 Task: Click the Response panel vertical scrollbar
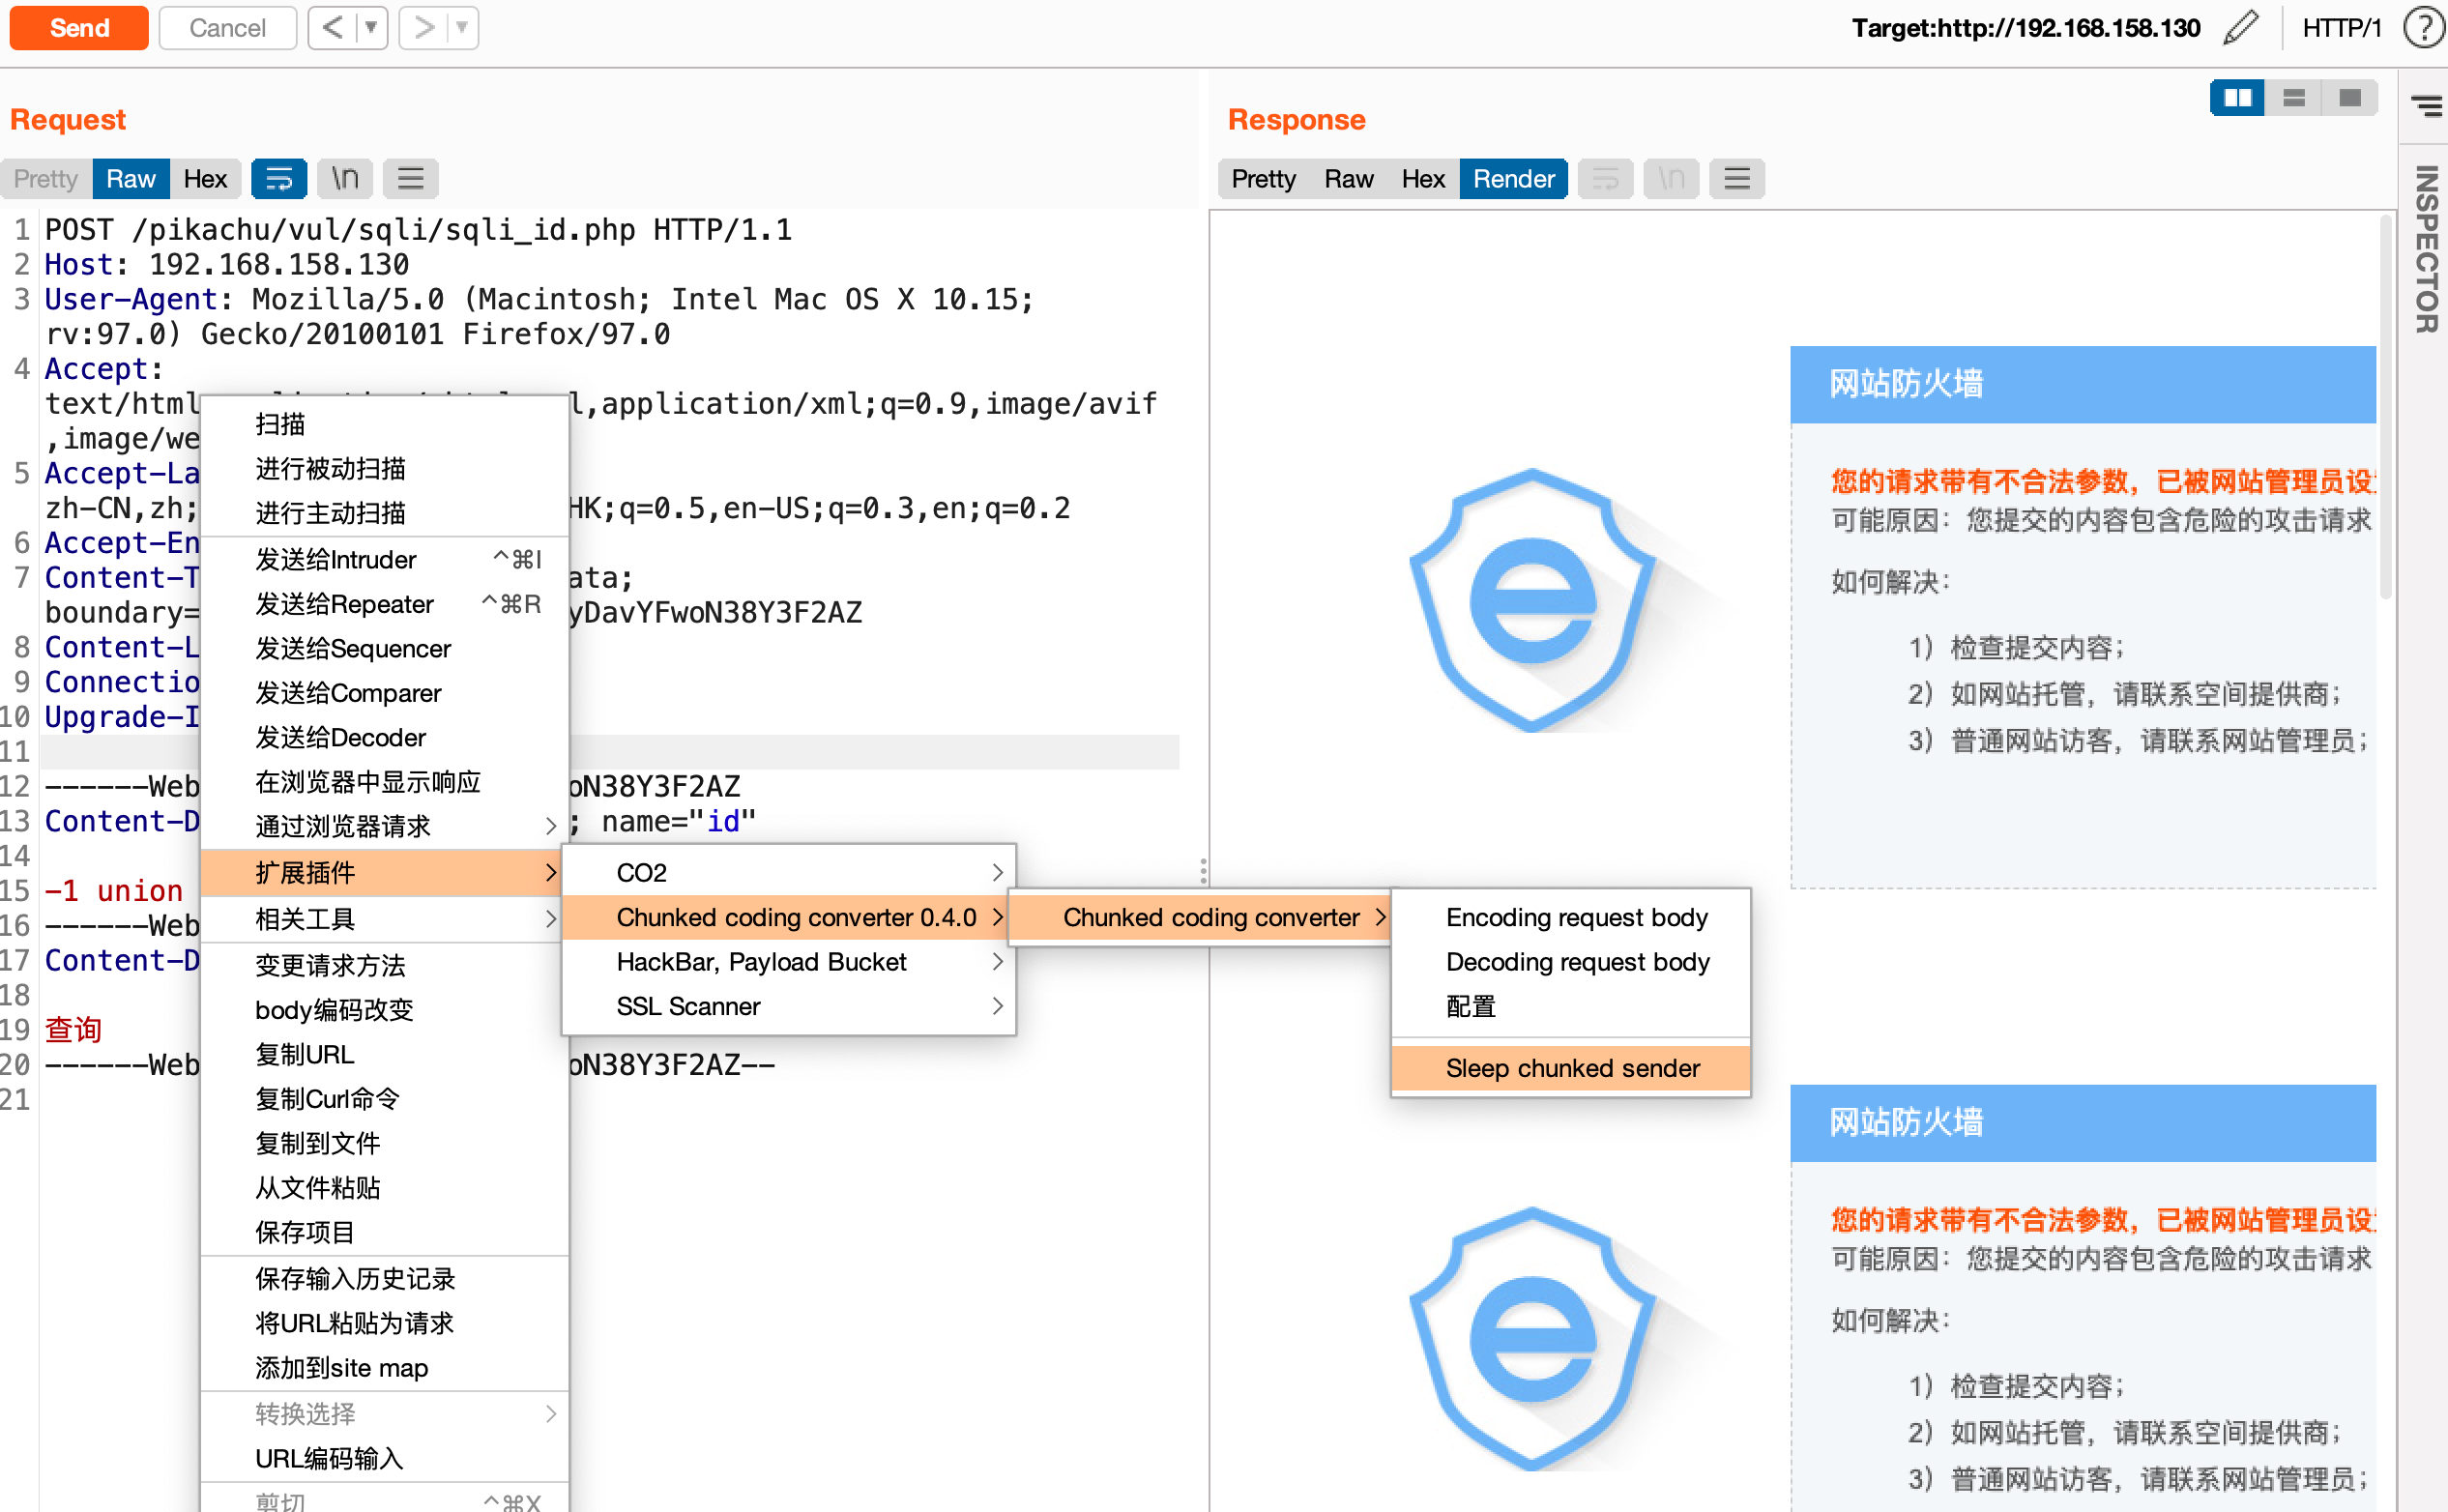coord(2386,406)
